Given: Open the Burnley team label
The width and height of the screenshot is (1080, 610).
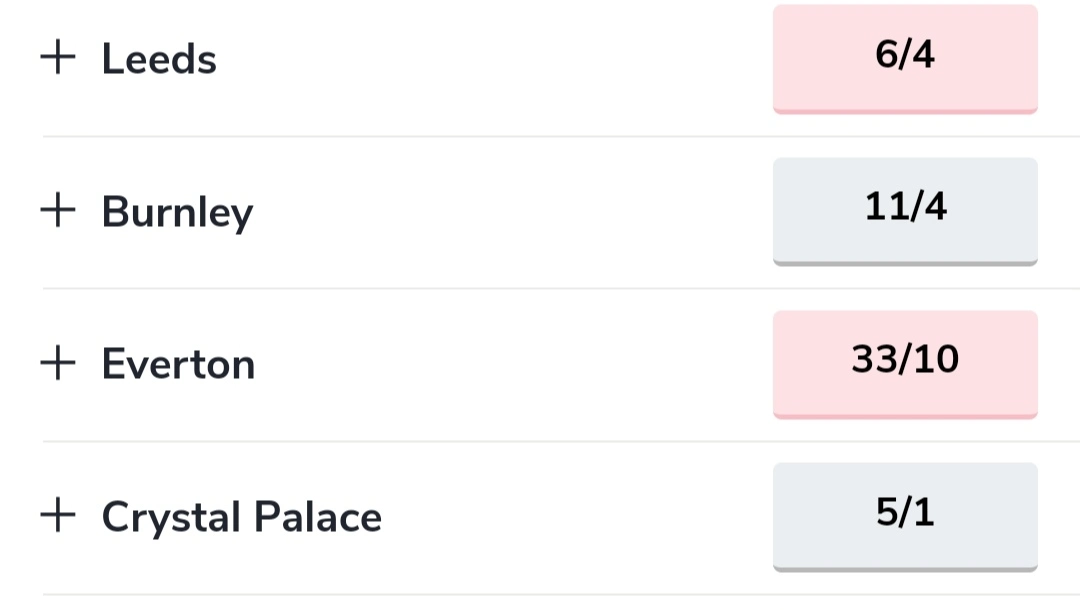Looking at the screenshot, I should [x=177, y=213].
